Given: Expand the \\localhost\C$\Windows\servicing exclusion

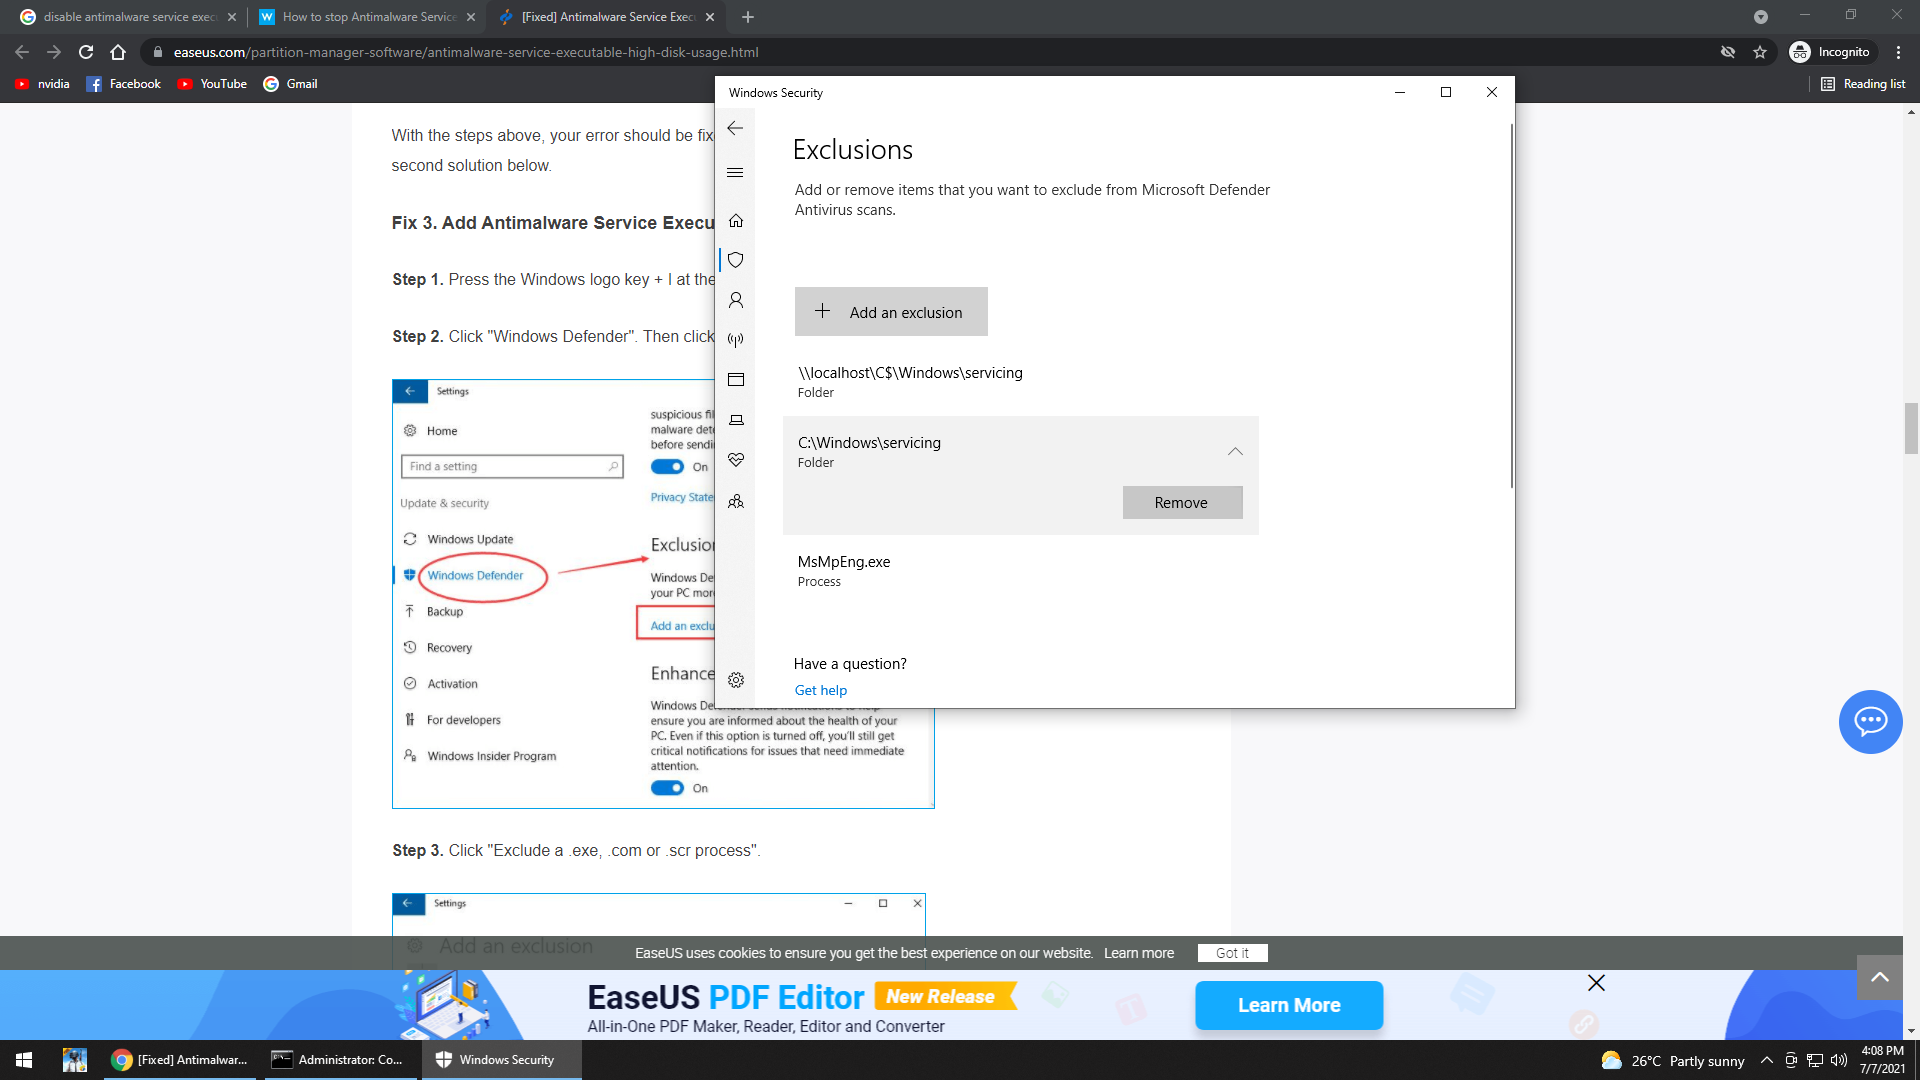Looking at the screenshot, I should 1020,382.
